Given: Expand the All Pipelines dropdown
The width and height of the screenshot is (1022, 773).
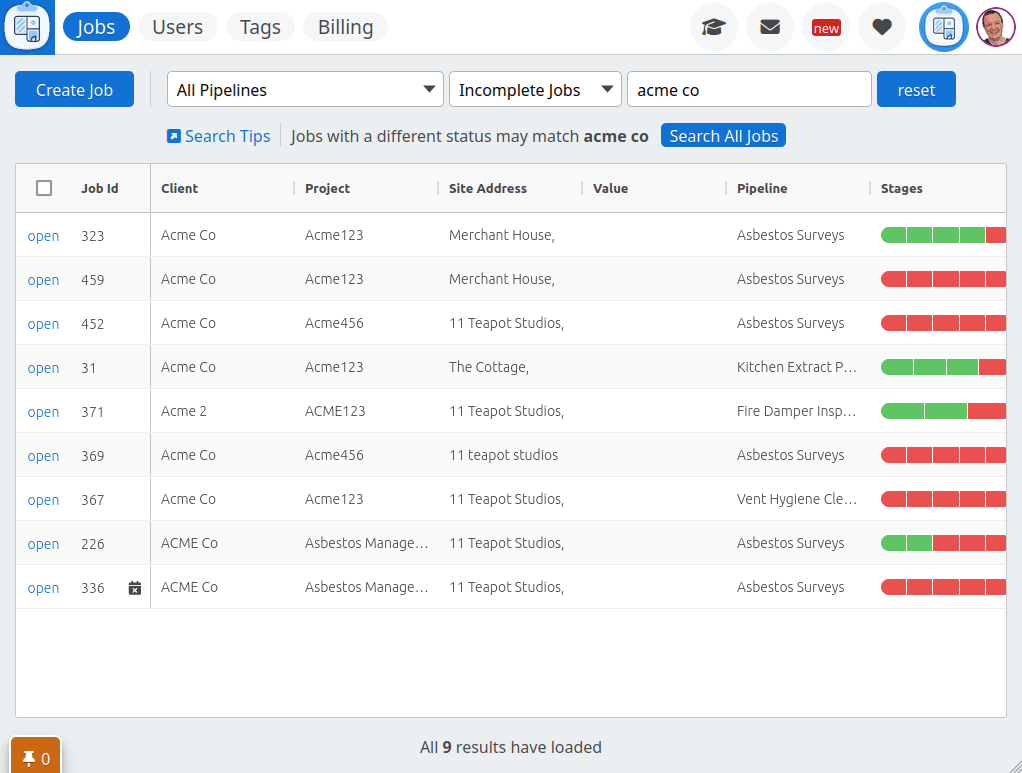Looking at the screenshot, I should (x=305, y=90).
